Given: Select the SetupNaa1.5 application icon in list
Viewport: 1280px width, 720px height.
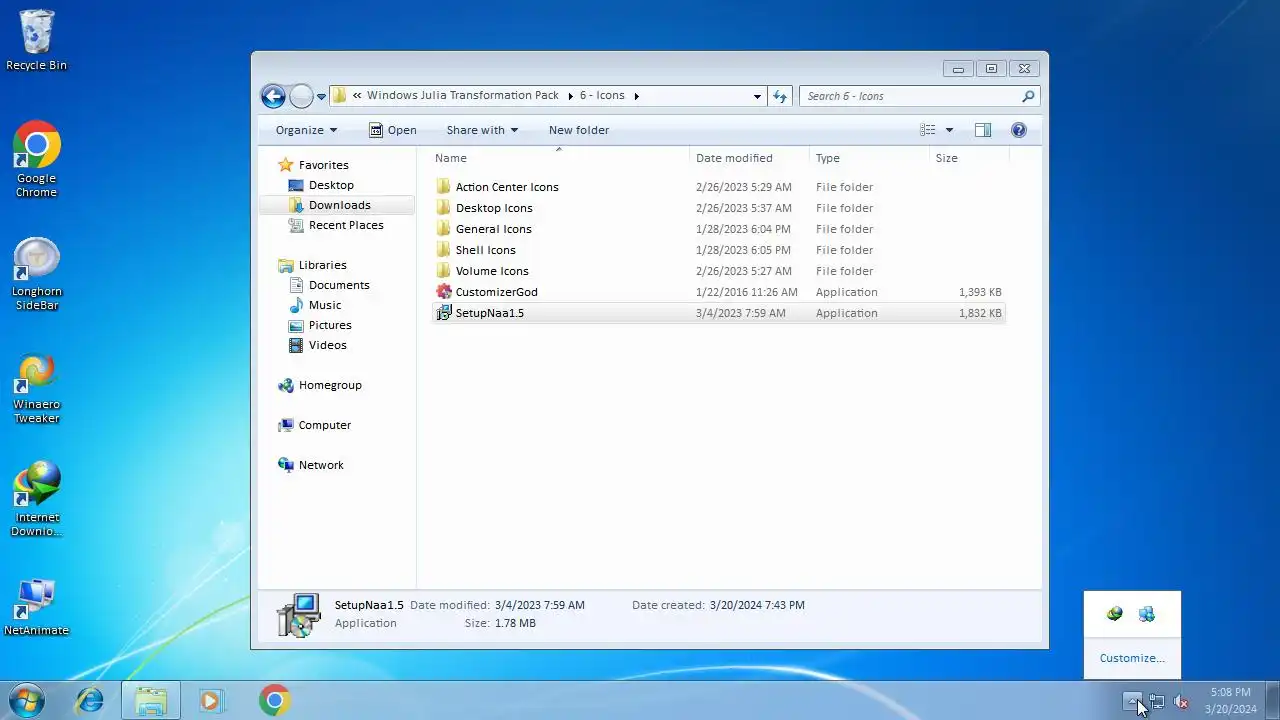Looking at the screenshot, I should [444, 313].
